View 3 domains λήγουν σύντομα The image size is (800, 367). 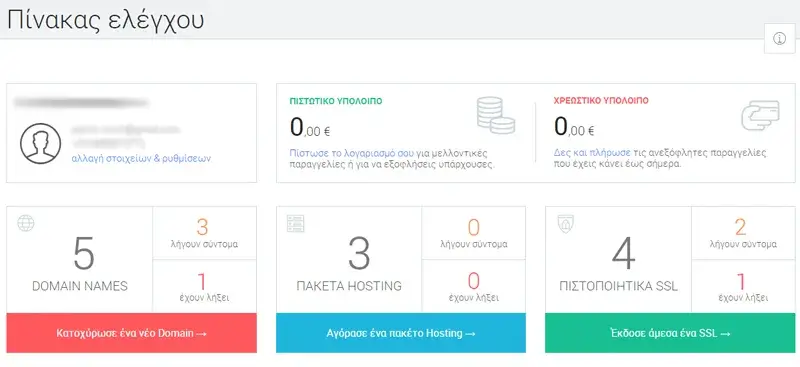(204, 233)
